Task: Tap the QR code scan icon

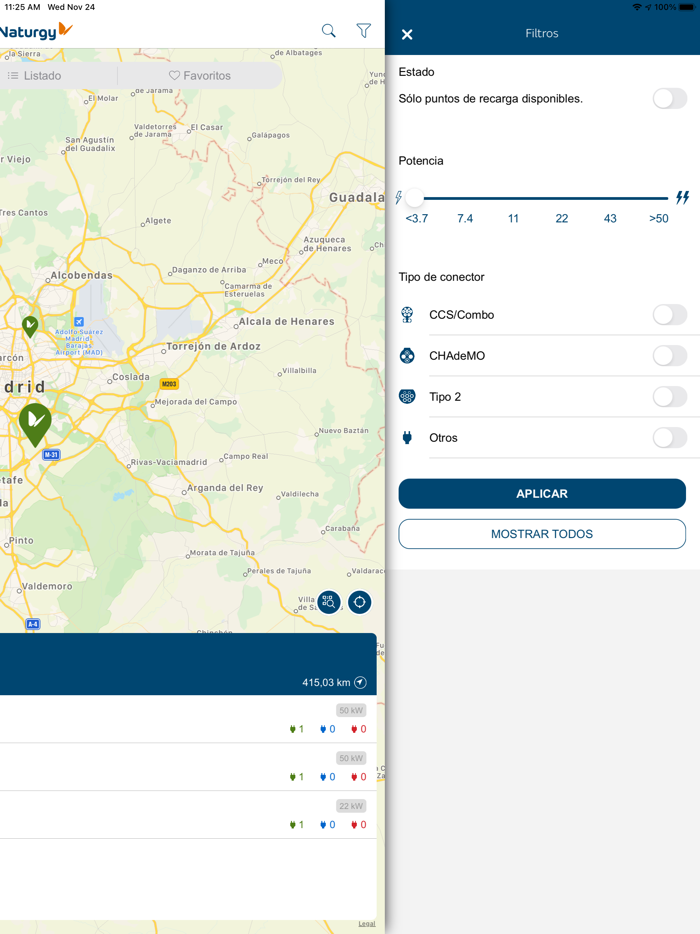Action: pos(328,602)
